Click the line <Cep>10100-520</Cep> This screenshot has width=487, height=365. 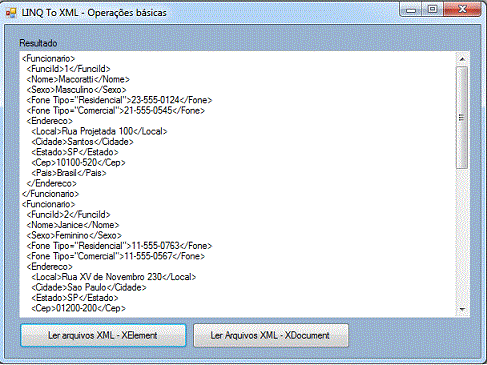[x=78, y=163]
